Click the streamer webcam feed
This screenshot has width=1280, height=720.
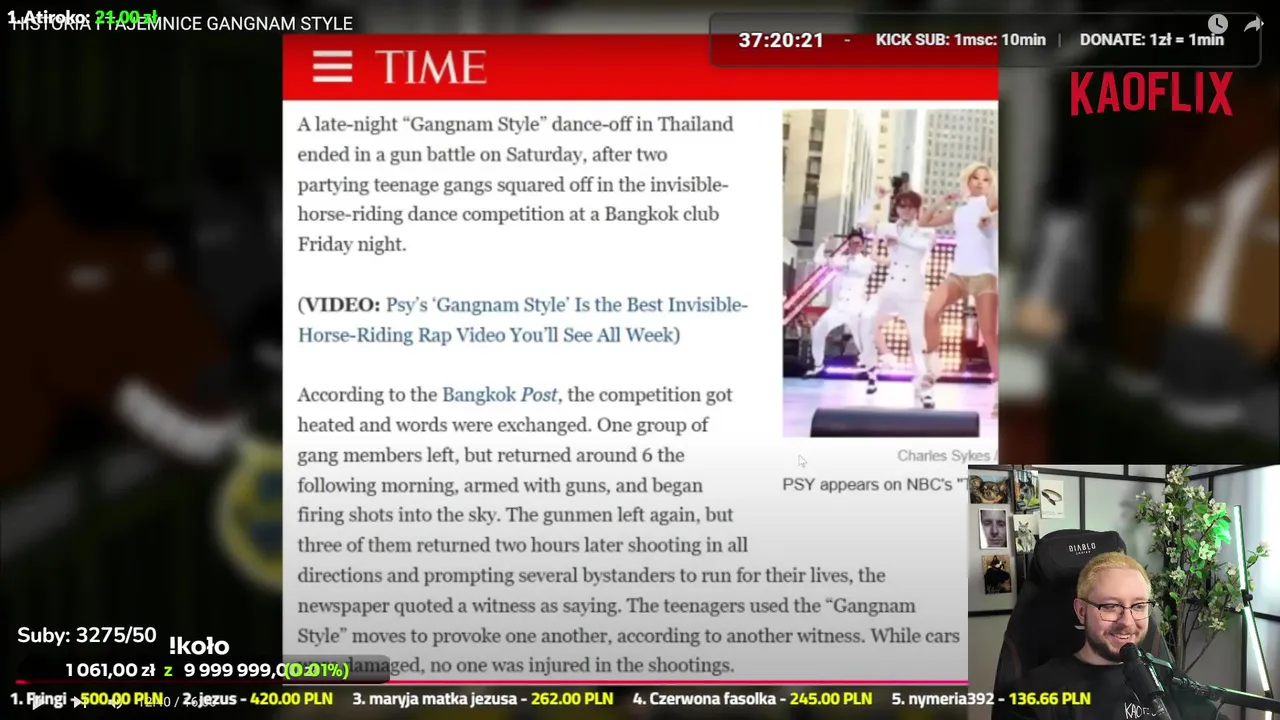[x=1124, y=592]
